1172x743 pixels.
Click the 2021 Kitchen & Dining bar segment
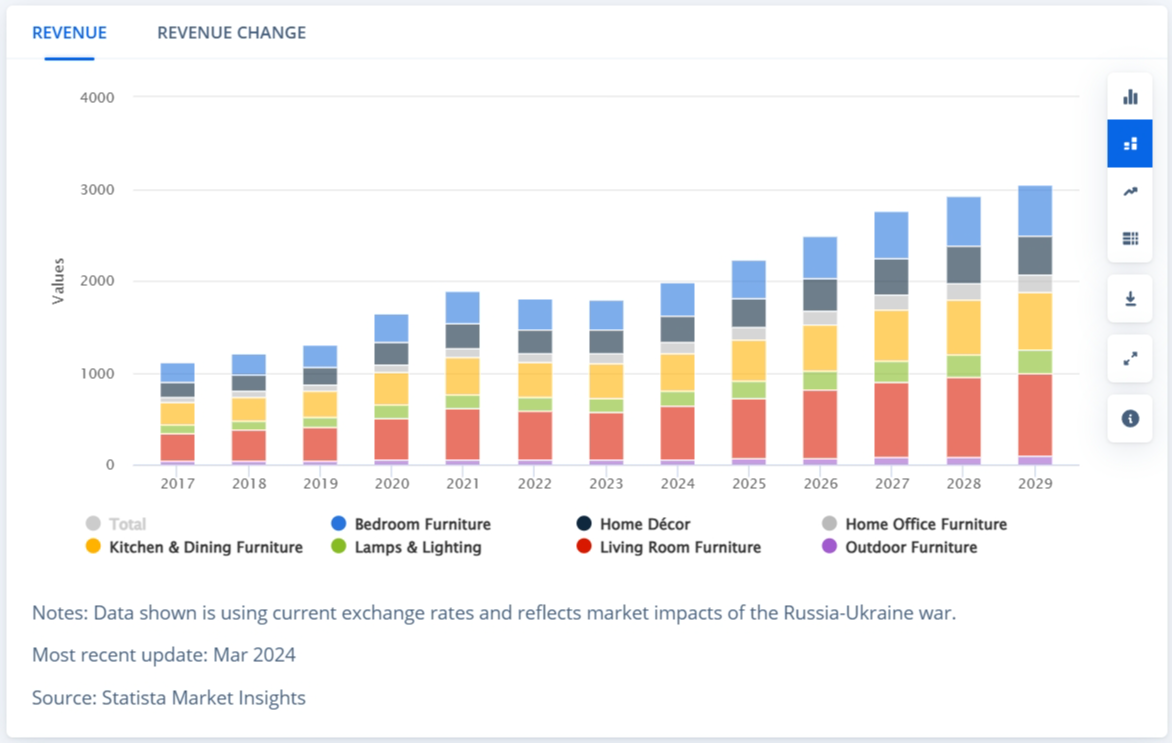click(x=463, y=376)
